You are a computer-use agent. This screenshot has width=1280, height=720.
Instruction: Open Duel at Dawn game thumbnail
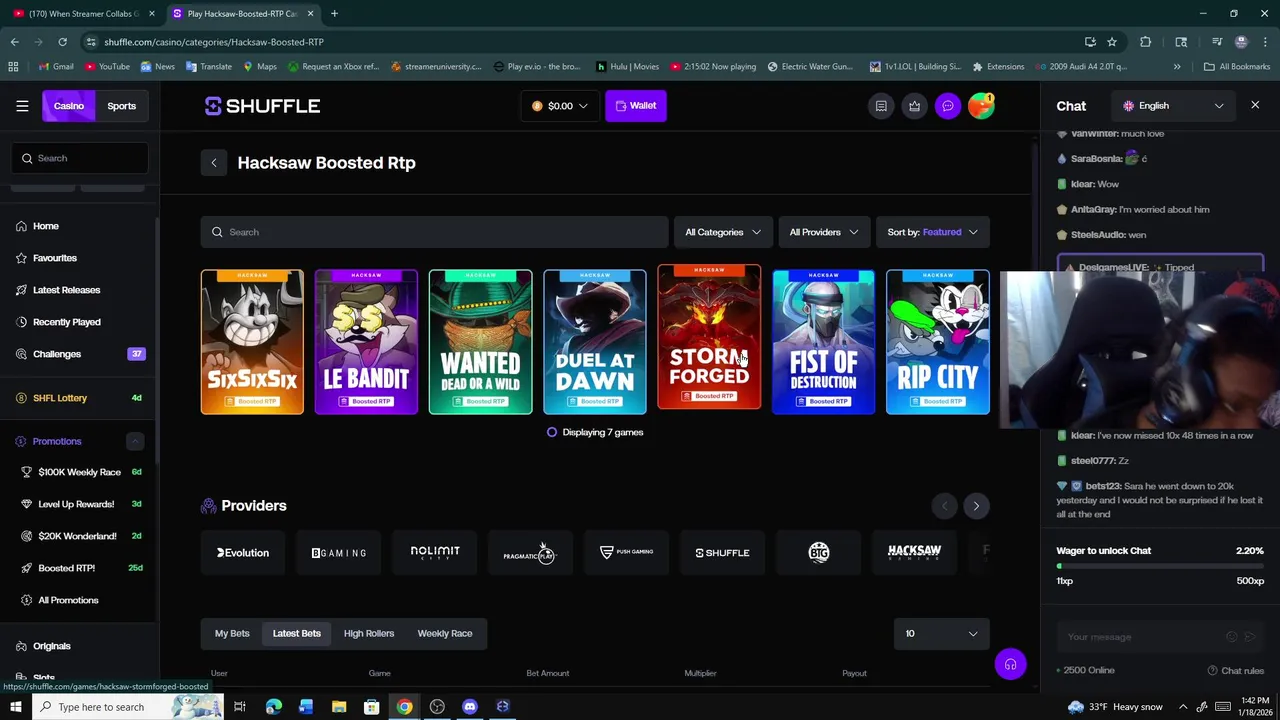(595, 342)
